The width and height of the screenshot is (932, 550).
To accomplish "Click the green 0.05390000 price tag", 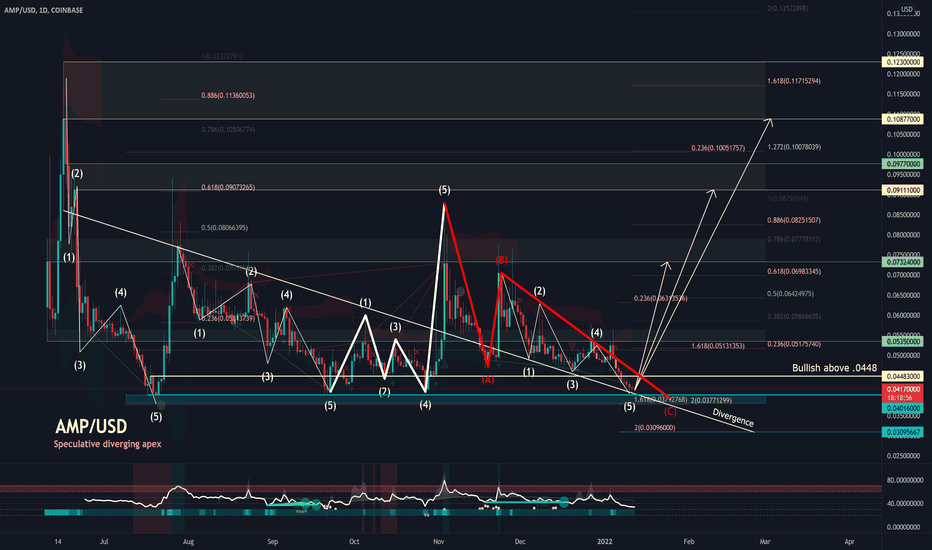I will point(903,342).
